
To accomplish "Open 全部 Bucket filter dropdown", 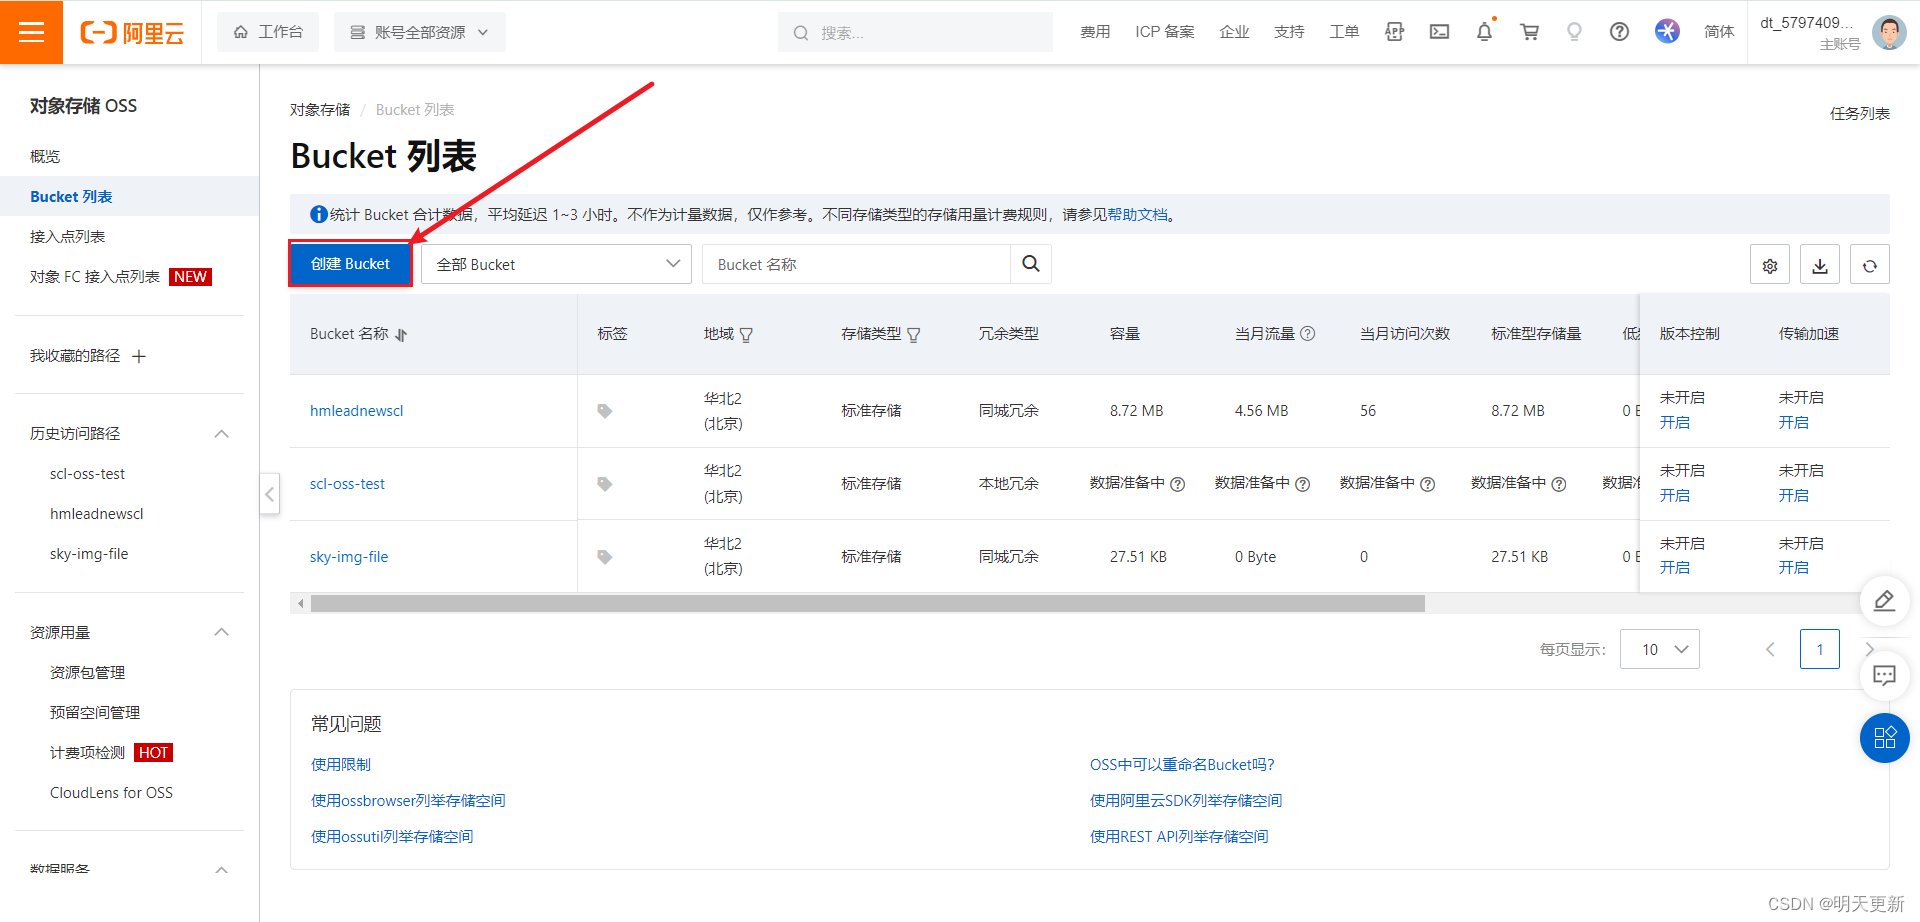I will 556,264.
